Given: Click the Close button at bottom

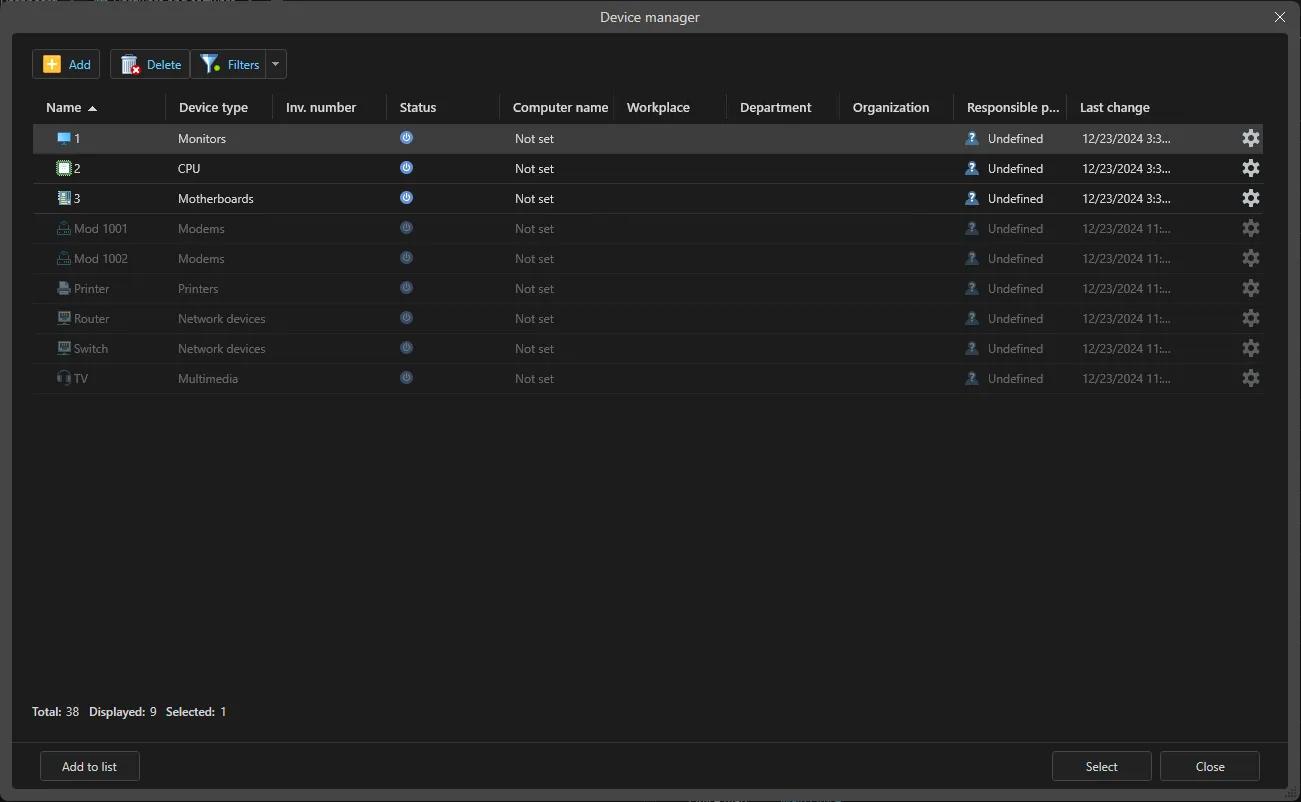Looking at the screenshot, I should 1210,766.
